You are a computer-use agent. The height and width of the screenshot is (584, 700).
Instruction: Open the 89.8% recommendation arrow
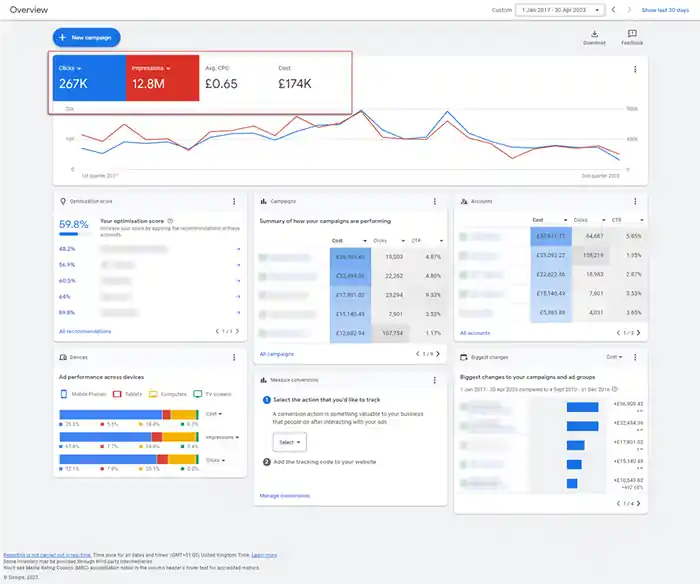(x=238, y=313)
